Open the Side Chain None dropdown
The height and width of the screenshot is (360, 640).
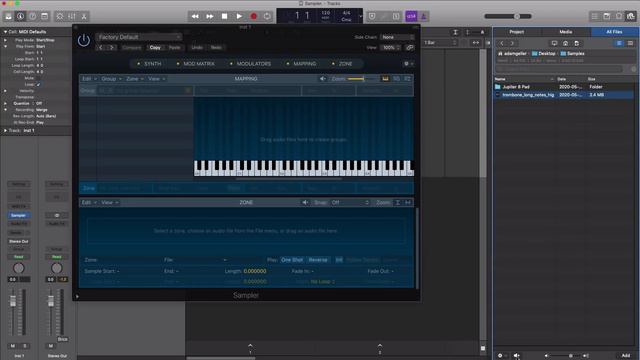397,37
